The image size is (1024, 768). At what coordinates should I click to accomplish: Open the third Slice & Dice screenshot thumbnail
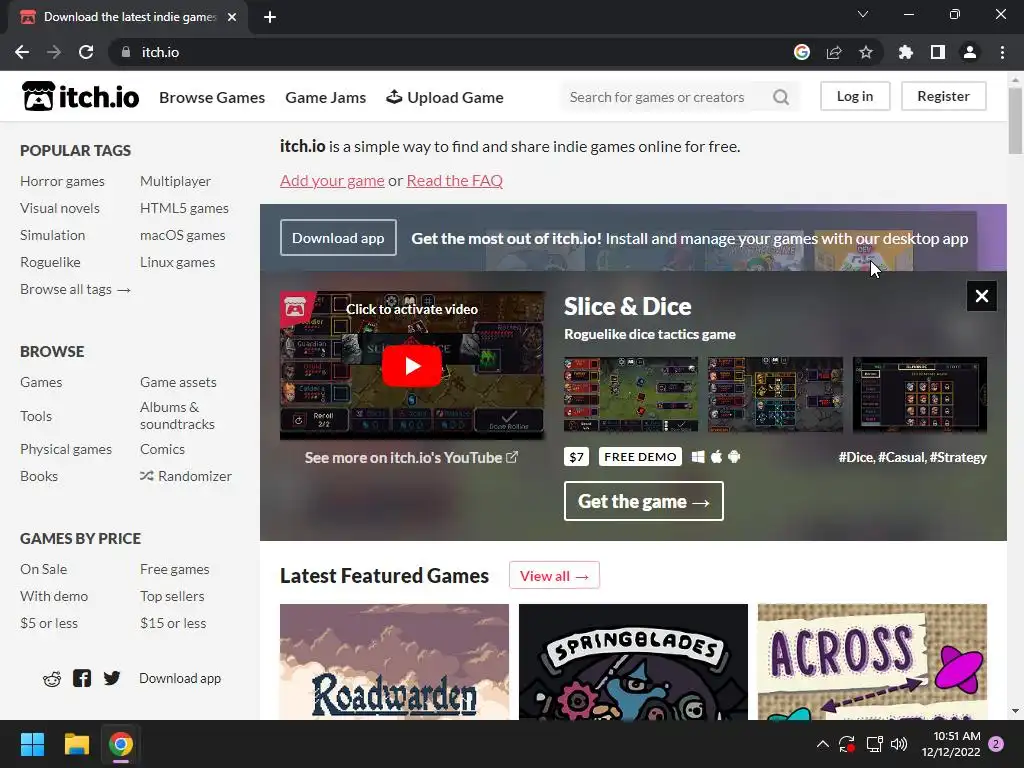[x=920, y=394]
